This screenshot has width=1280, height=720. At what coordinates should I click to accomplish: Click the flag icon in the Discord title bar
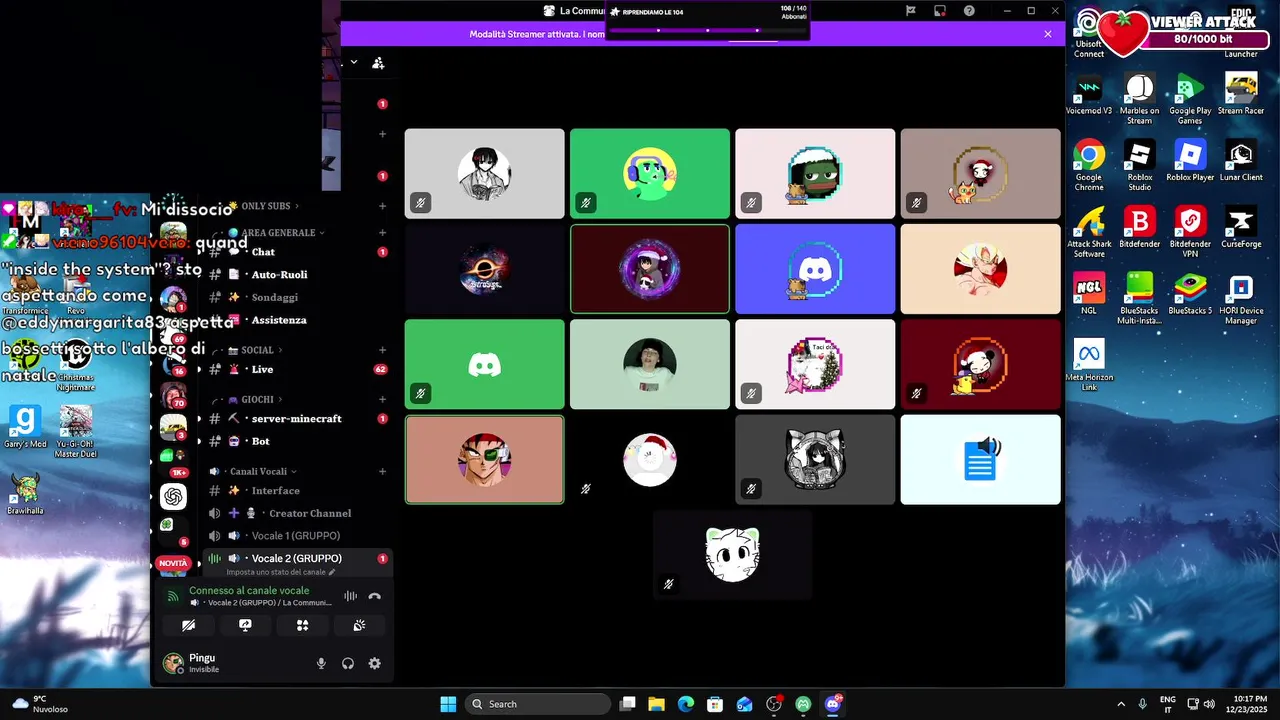point(911,11)
